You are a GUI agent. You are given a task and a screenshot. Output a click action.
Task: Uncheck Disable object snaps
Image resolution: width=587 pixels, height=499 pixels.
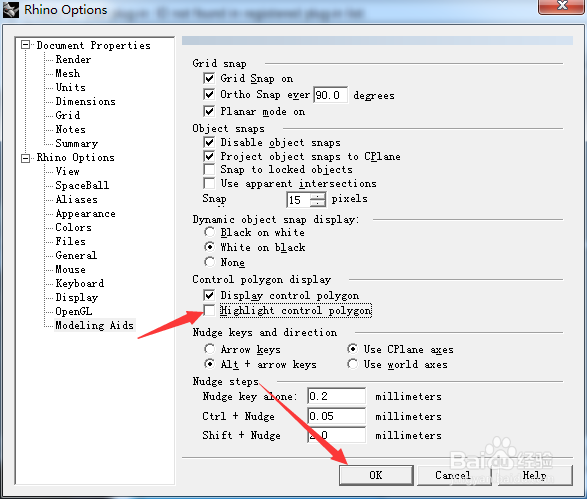(209, 142)
